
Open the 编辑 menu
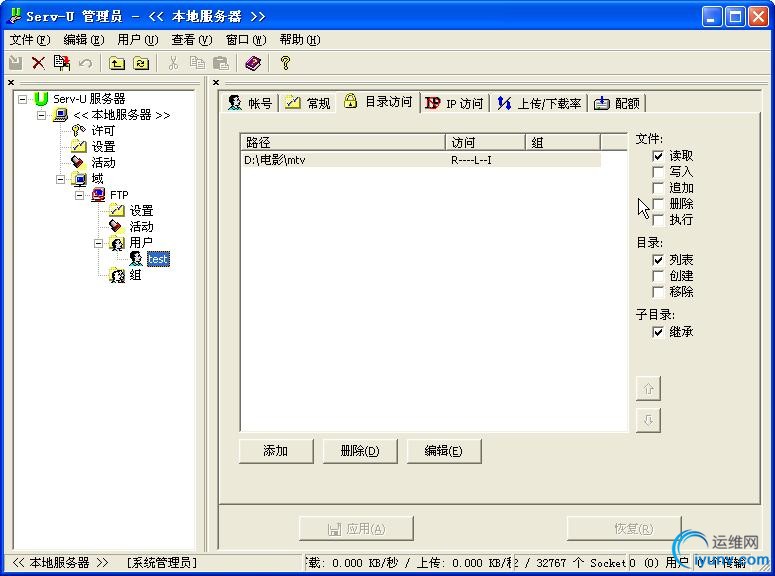pos(84,40)
